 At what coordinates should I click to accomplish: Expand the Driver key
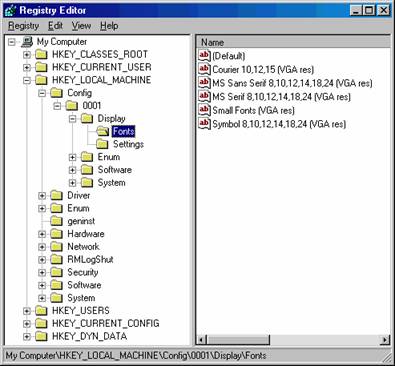point(42,196)
